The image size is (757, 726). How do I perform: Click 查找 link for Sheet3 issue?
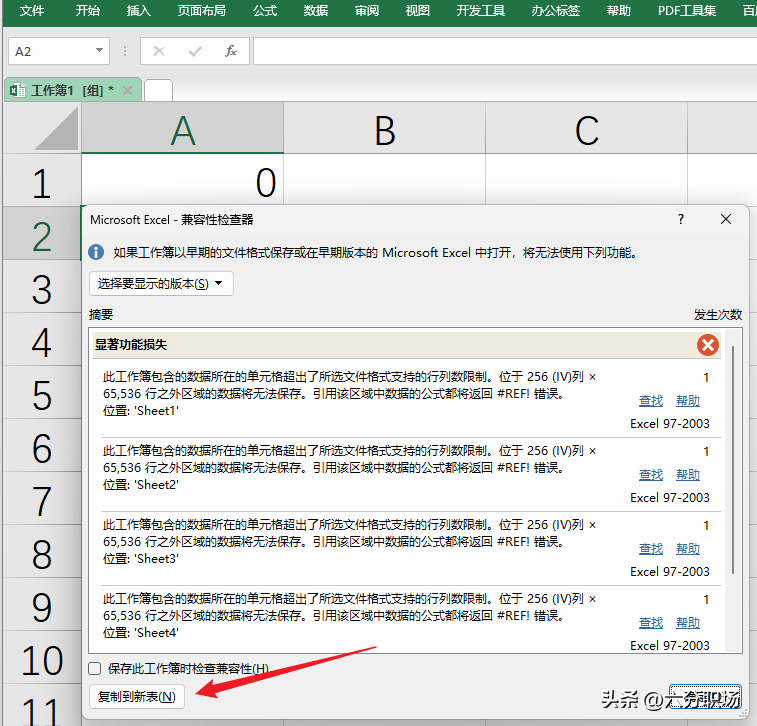point(651,549)
